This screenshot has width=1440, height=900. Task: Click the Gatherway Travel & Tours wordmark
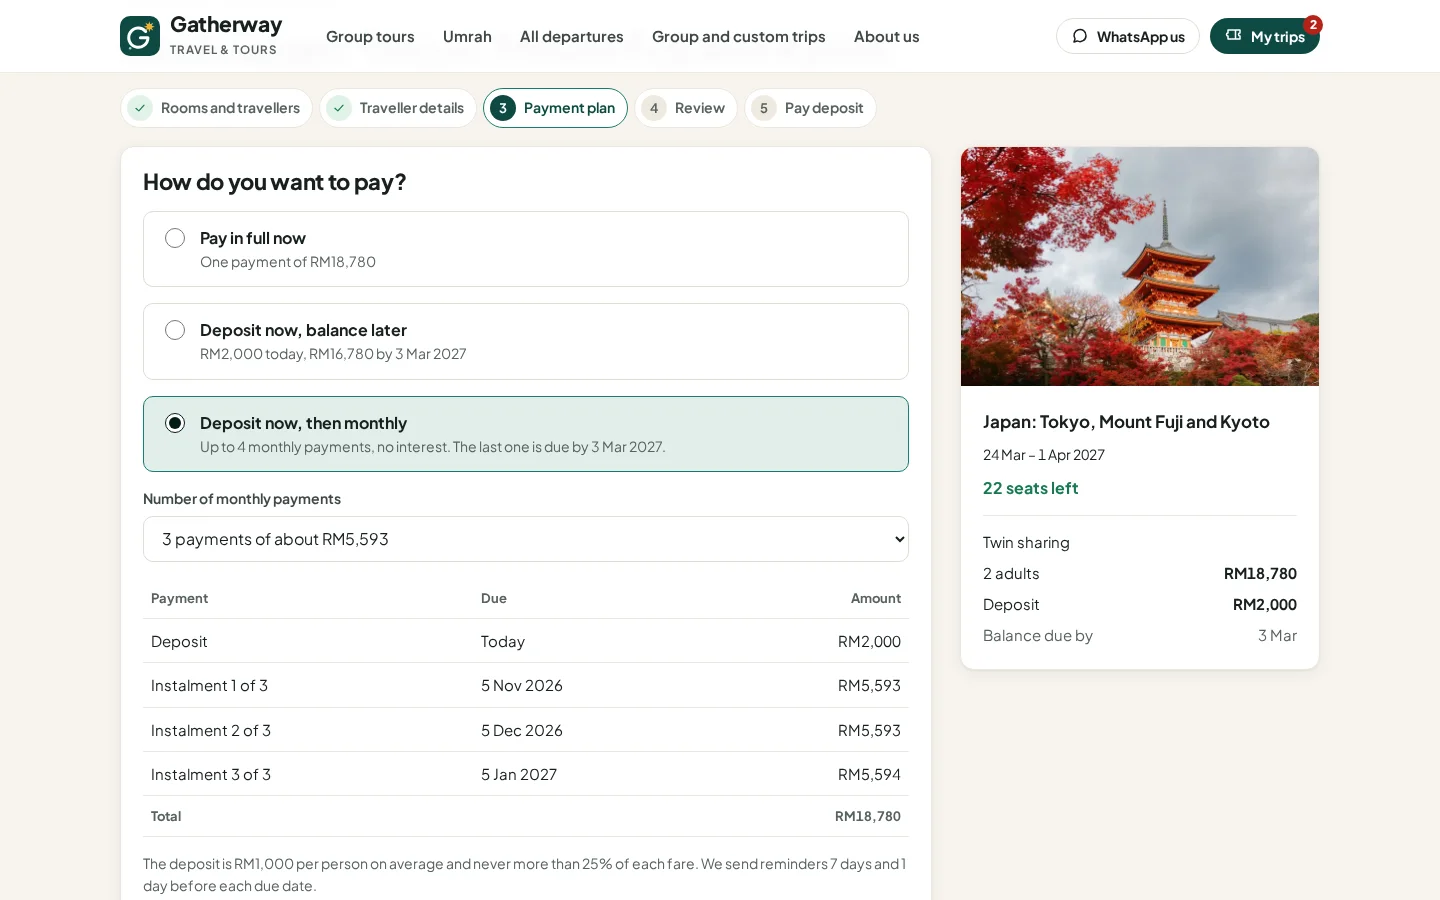tap(226, 35)
